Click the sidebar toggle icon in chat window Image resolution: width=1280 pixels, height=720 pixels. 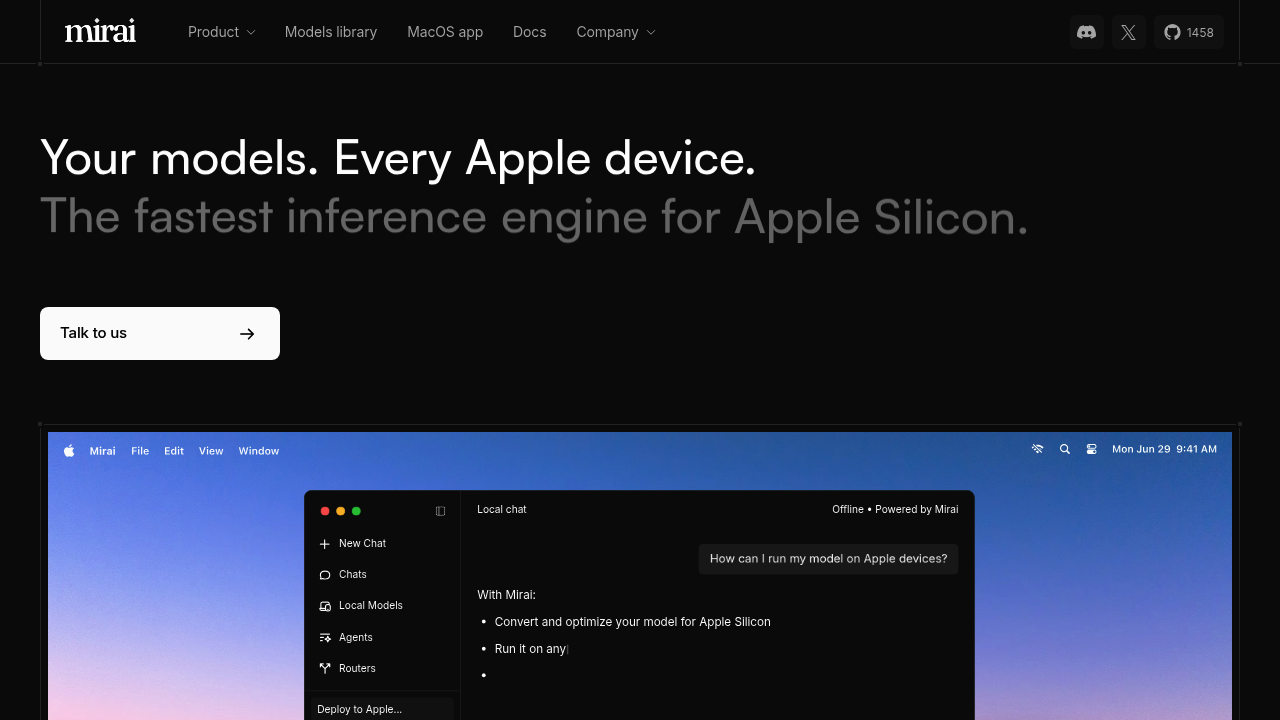point(440,511)
